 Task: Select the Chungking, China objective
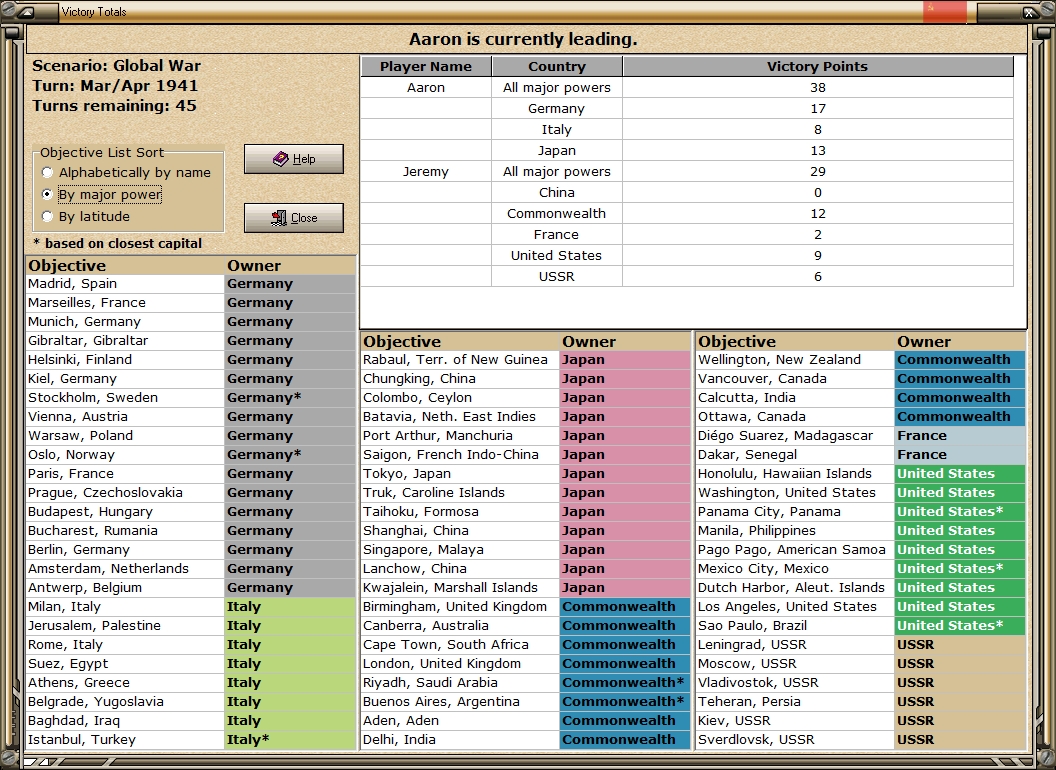pyautogui.click(x=461, y=379)
